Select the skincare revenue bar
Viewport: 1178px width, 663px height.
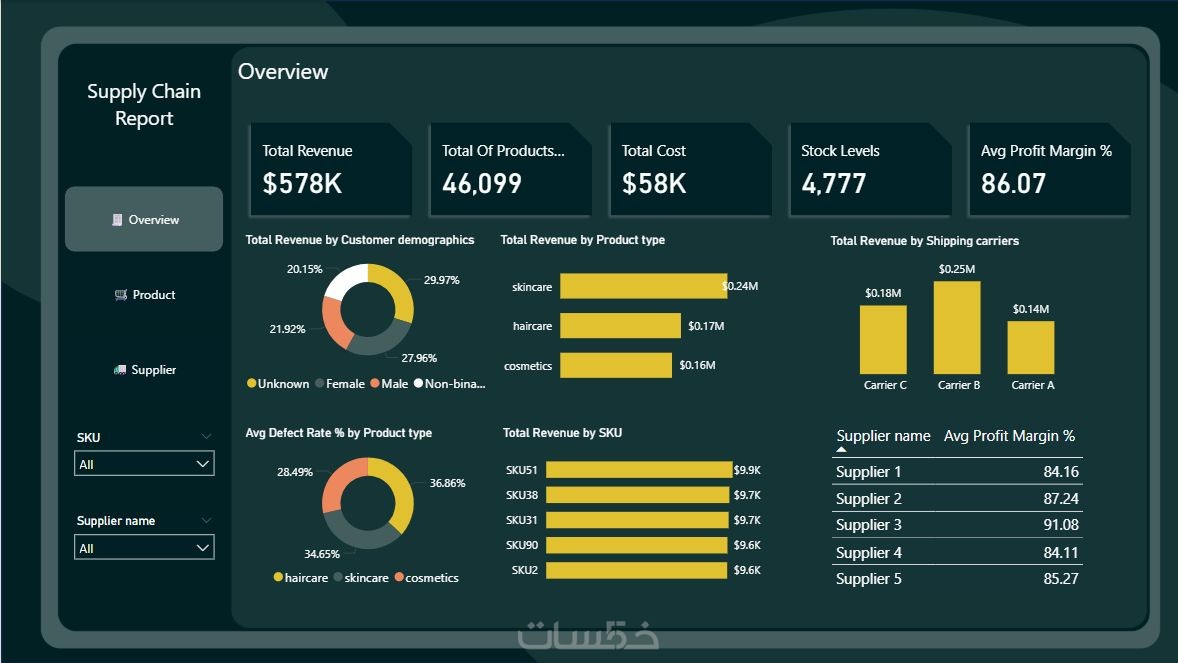pyautogui.click(x=644, y=286)
